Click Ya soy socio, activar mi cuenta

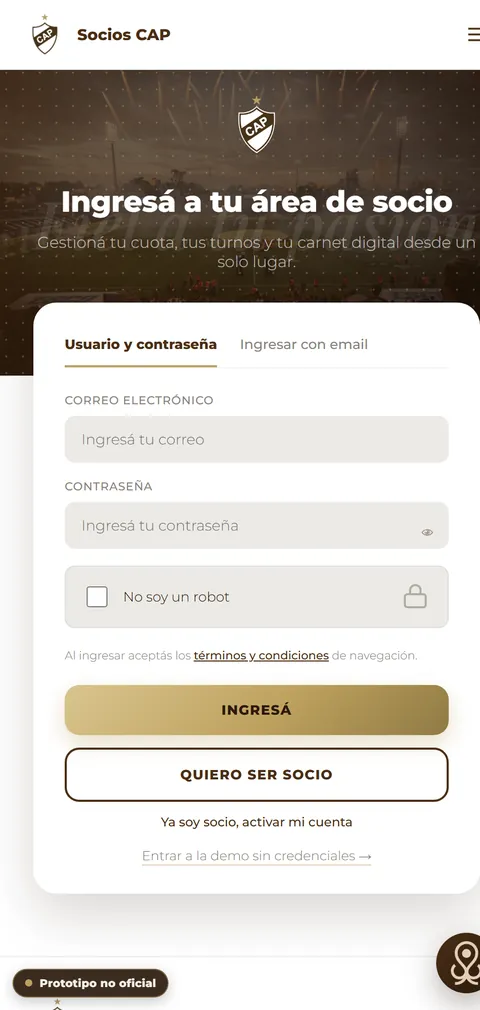pyautogui.click(x=256, y=823)
